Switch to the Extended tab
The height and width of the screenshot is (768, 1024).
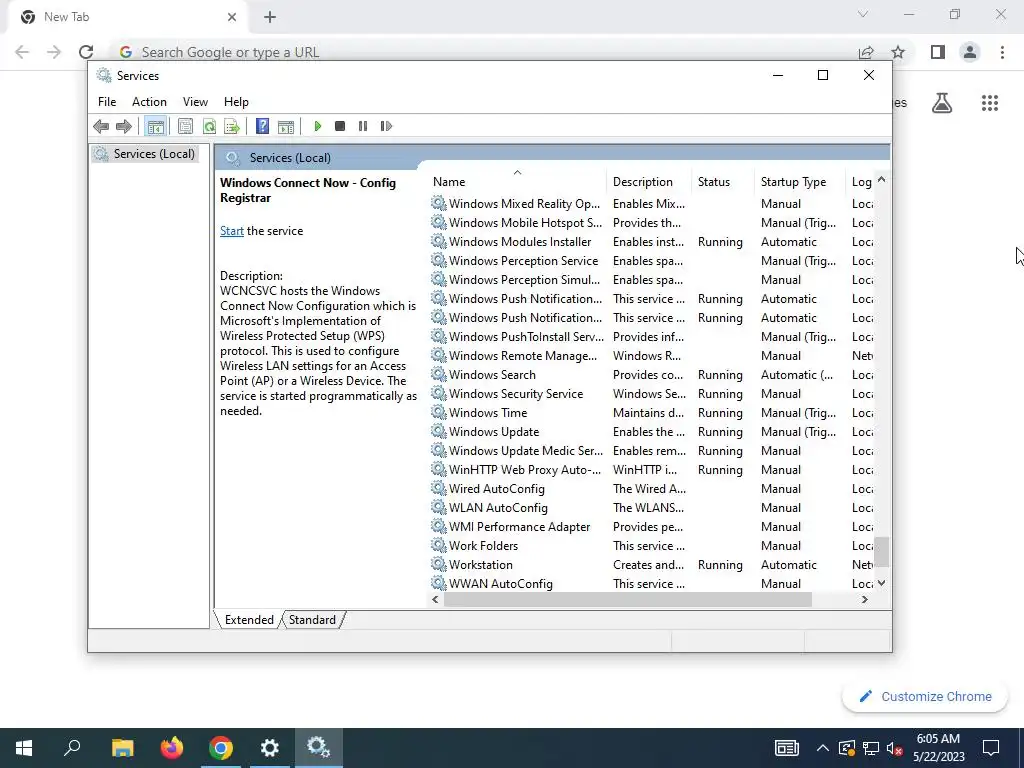[249, 620]
